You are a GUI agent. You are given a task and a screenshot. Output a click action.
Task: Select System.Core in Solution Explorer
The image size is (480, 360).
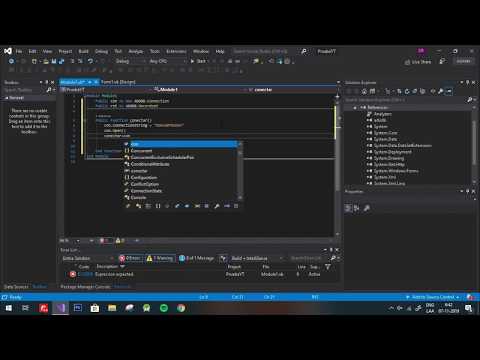385,133
